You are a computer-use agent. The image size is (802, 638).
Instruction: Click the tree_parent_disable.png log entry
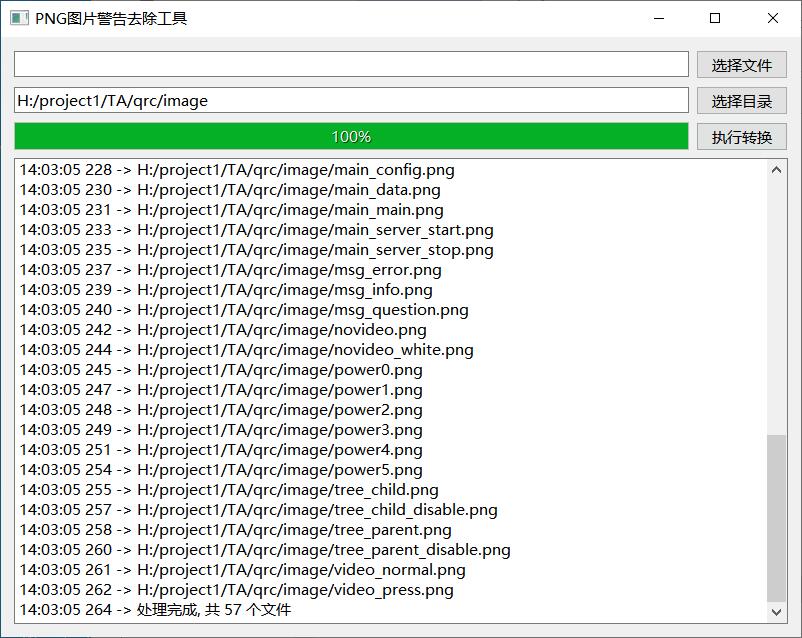265,550
